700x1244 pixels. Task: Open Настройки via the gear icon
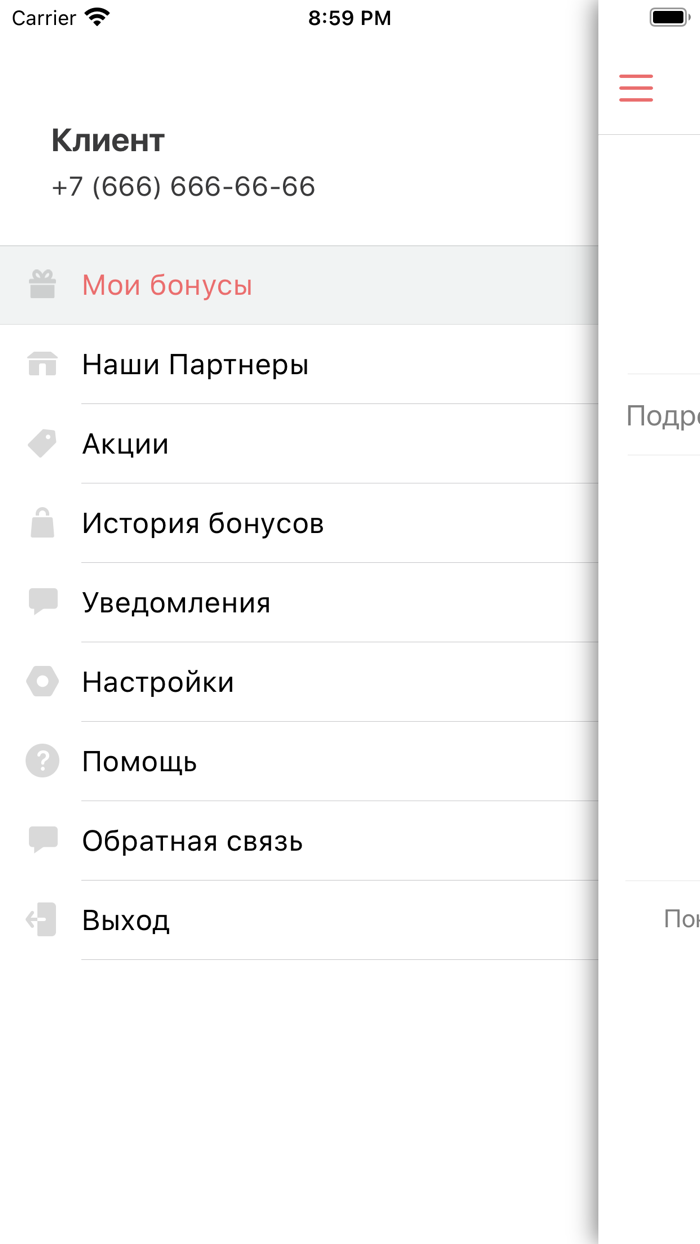(x=42, y=681)
